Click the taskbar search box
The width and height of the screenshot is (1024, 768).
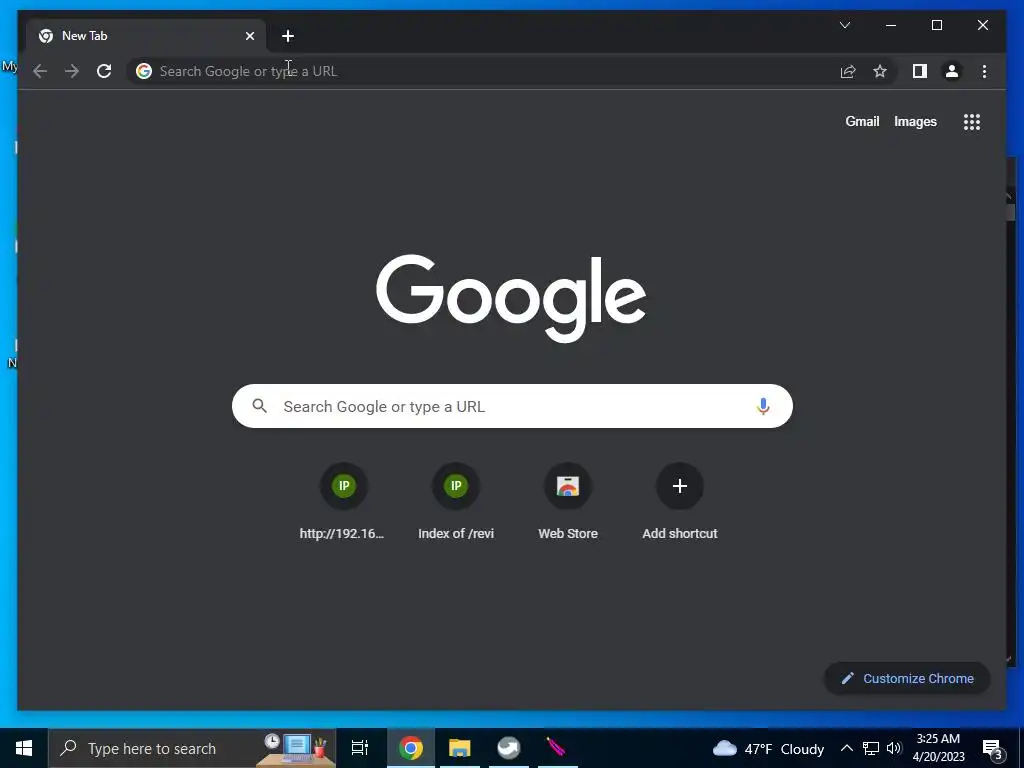(x=192, y=748)
